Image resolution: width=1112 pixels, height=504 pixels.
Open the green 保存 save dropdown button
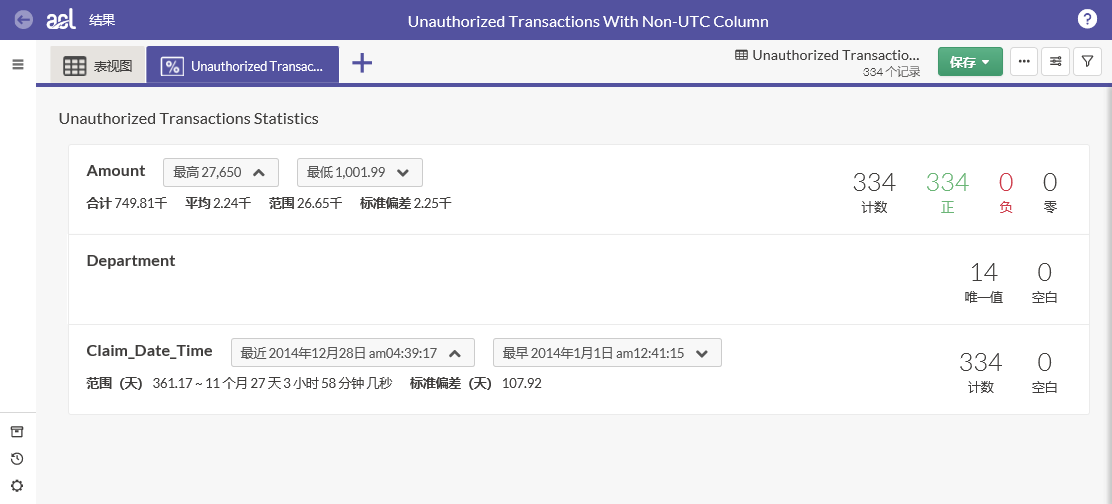[x=970, y=62]
